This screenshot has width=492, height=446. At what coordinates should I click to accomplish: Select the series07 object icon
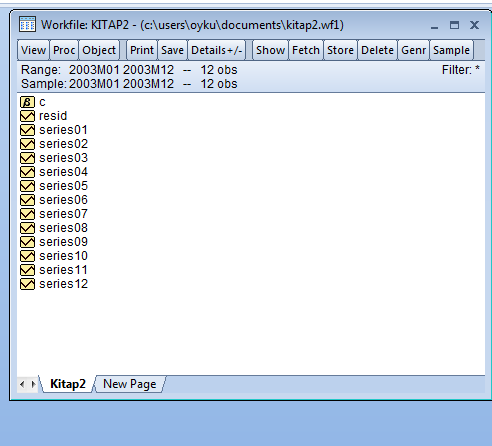27,214
